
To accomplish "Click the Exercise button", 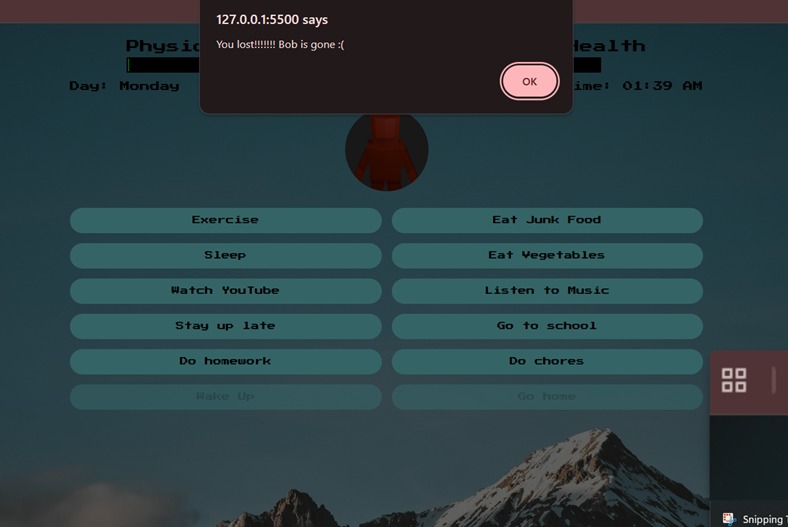I will pyautogui.click(x=226, y=220).
